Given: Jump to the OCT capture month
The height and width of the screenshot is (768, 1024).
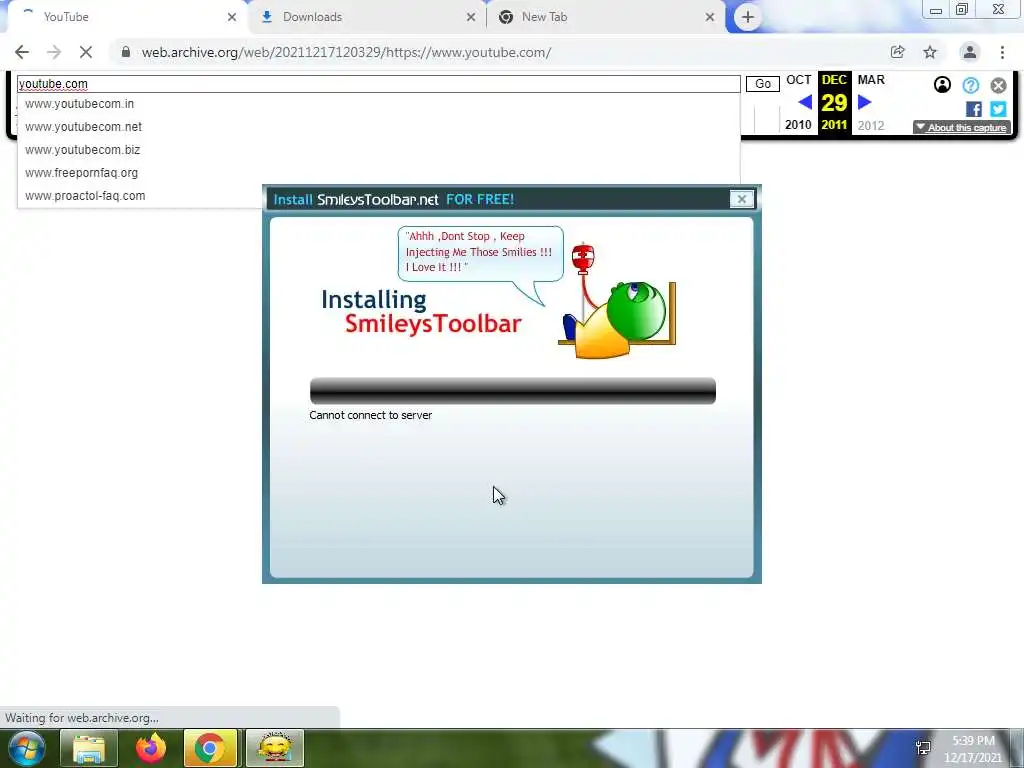Looking at the screenshot, I should 798,80.
